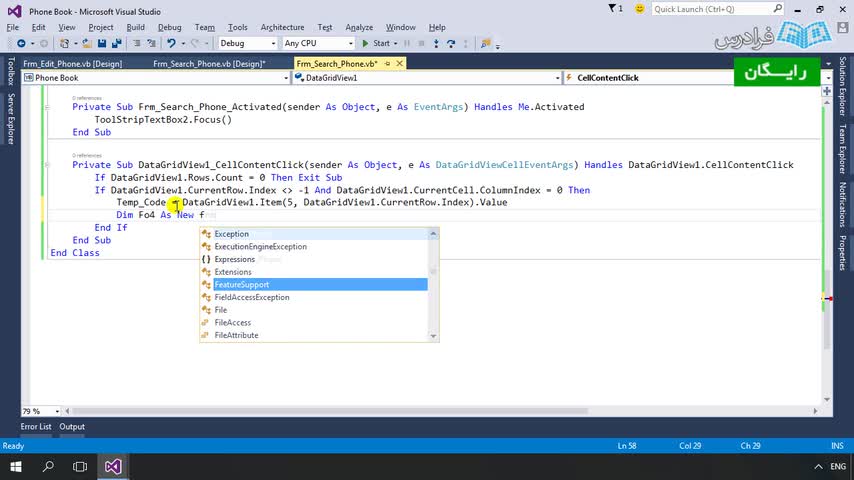Save the current file with disk icon

[x=102, y=43]
